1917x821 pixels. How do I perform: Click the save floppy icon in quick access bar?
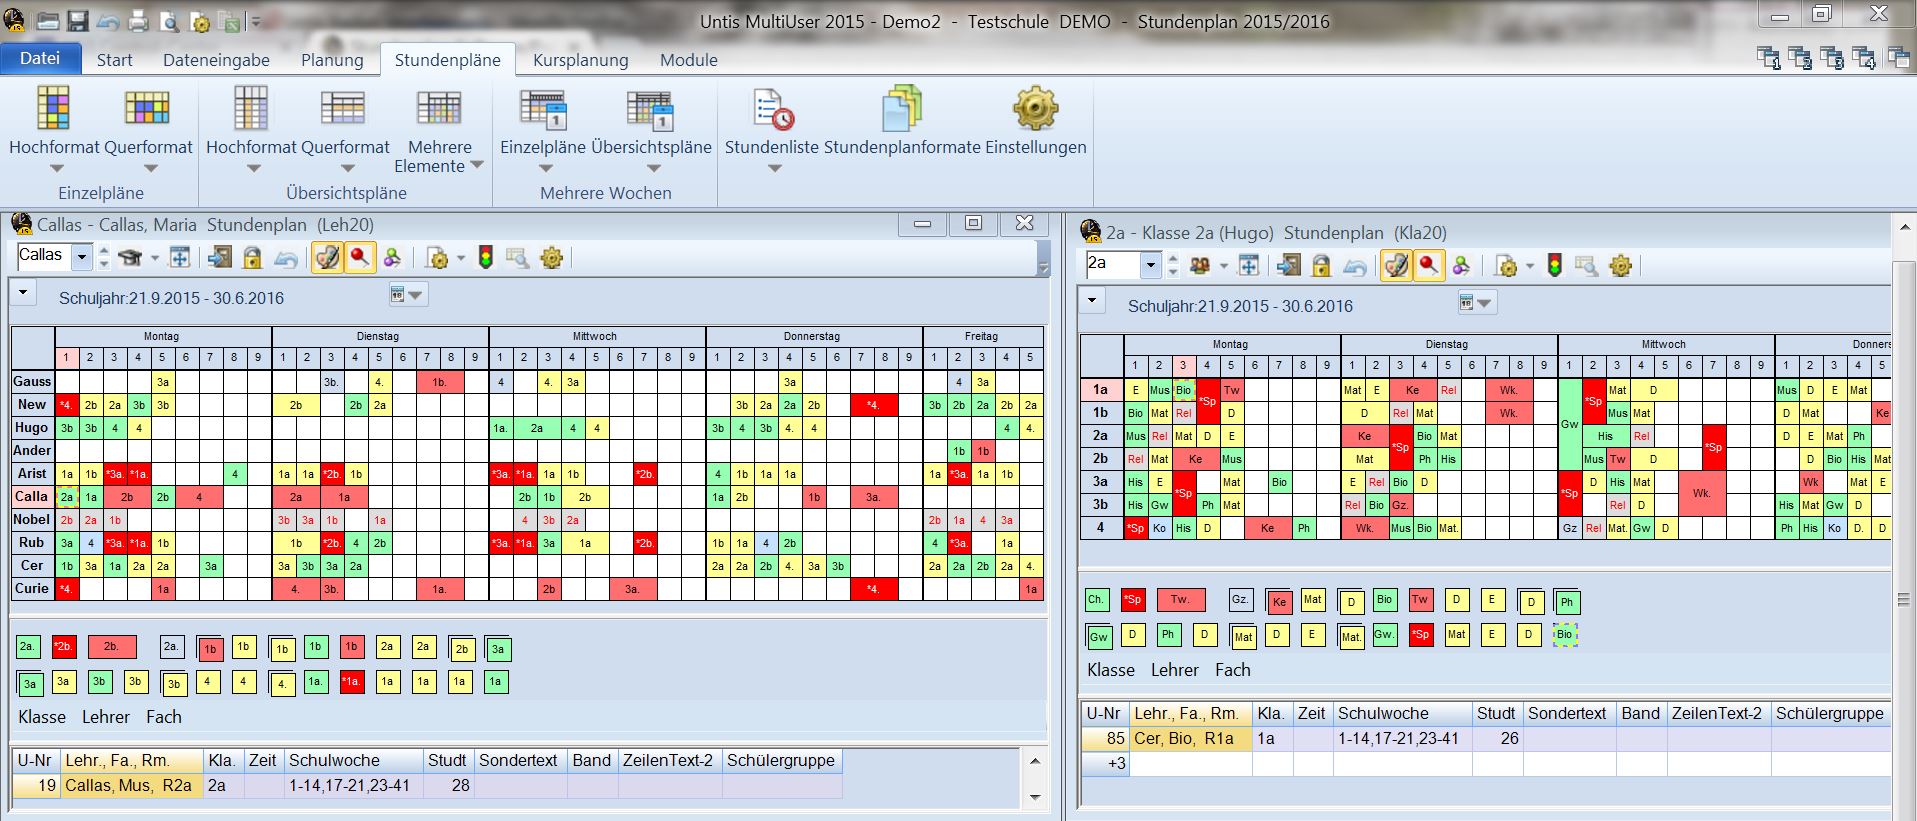click(x=77, y=21)
